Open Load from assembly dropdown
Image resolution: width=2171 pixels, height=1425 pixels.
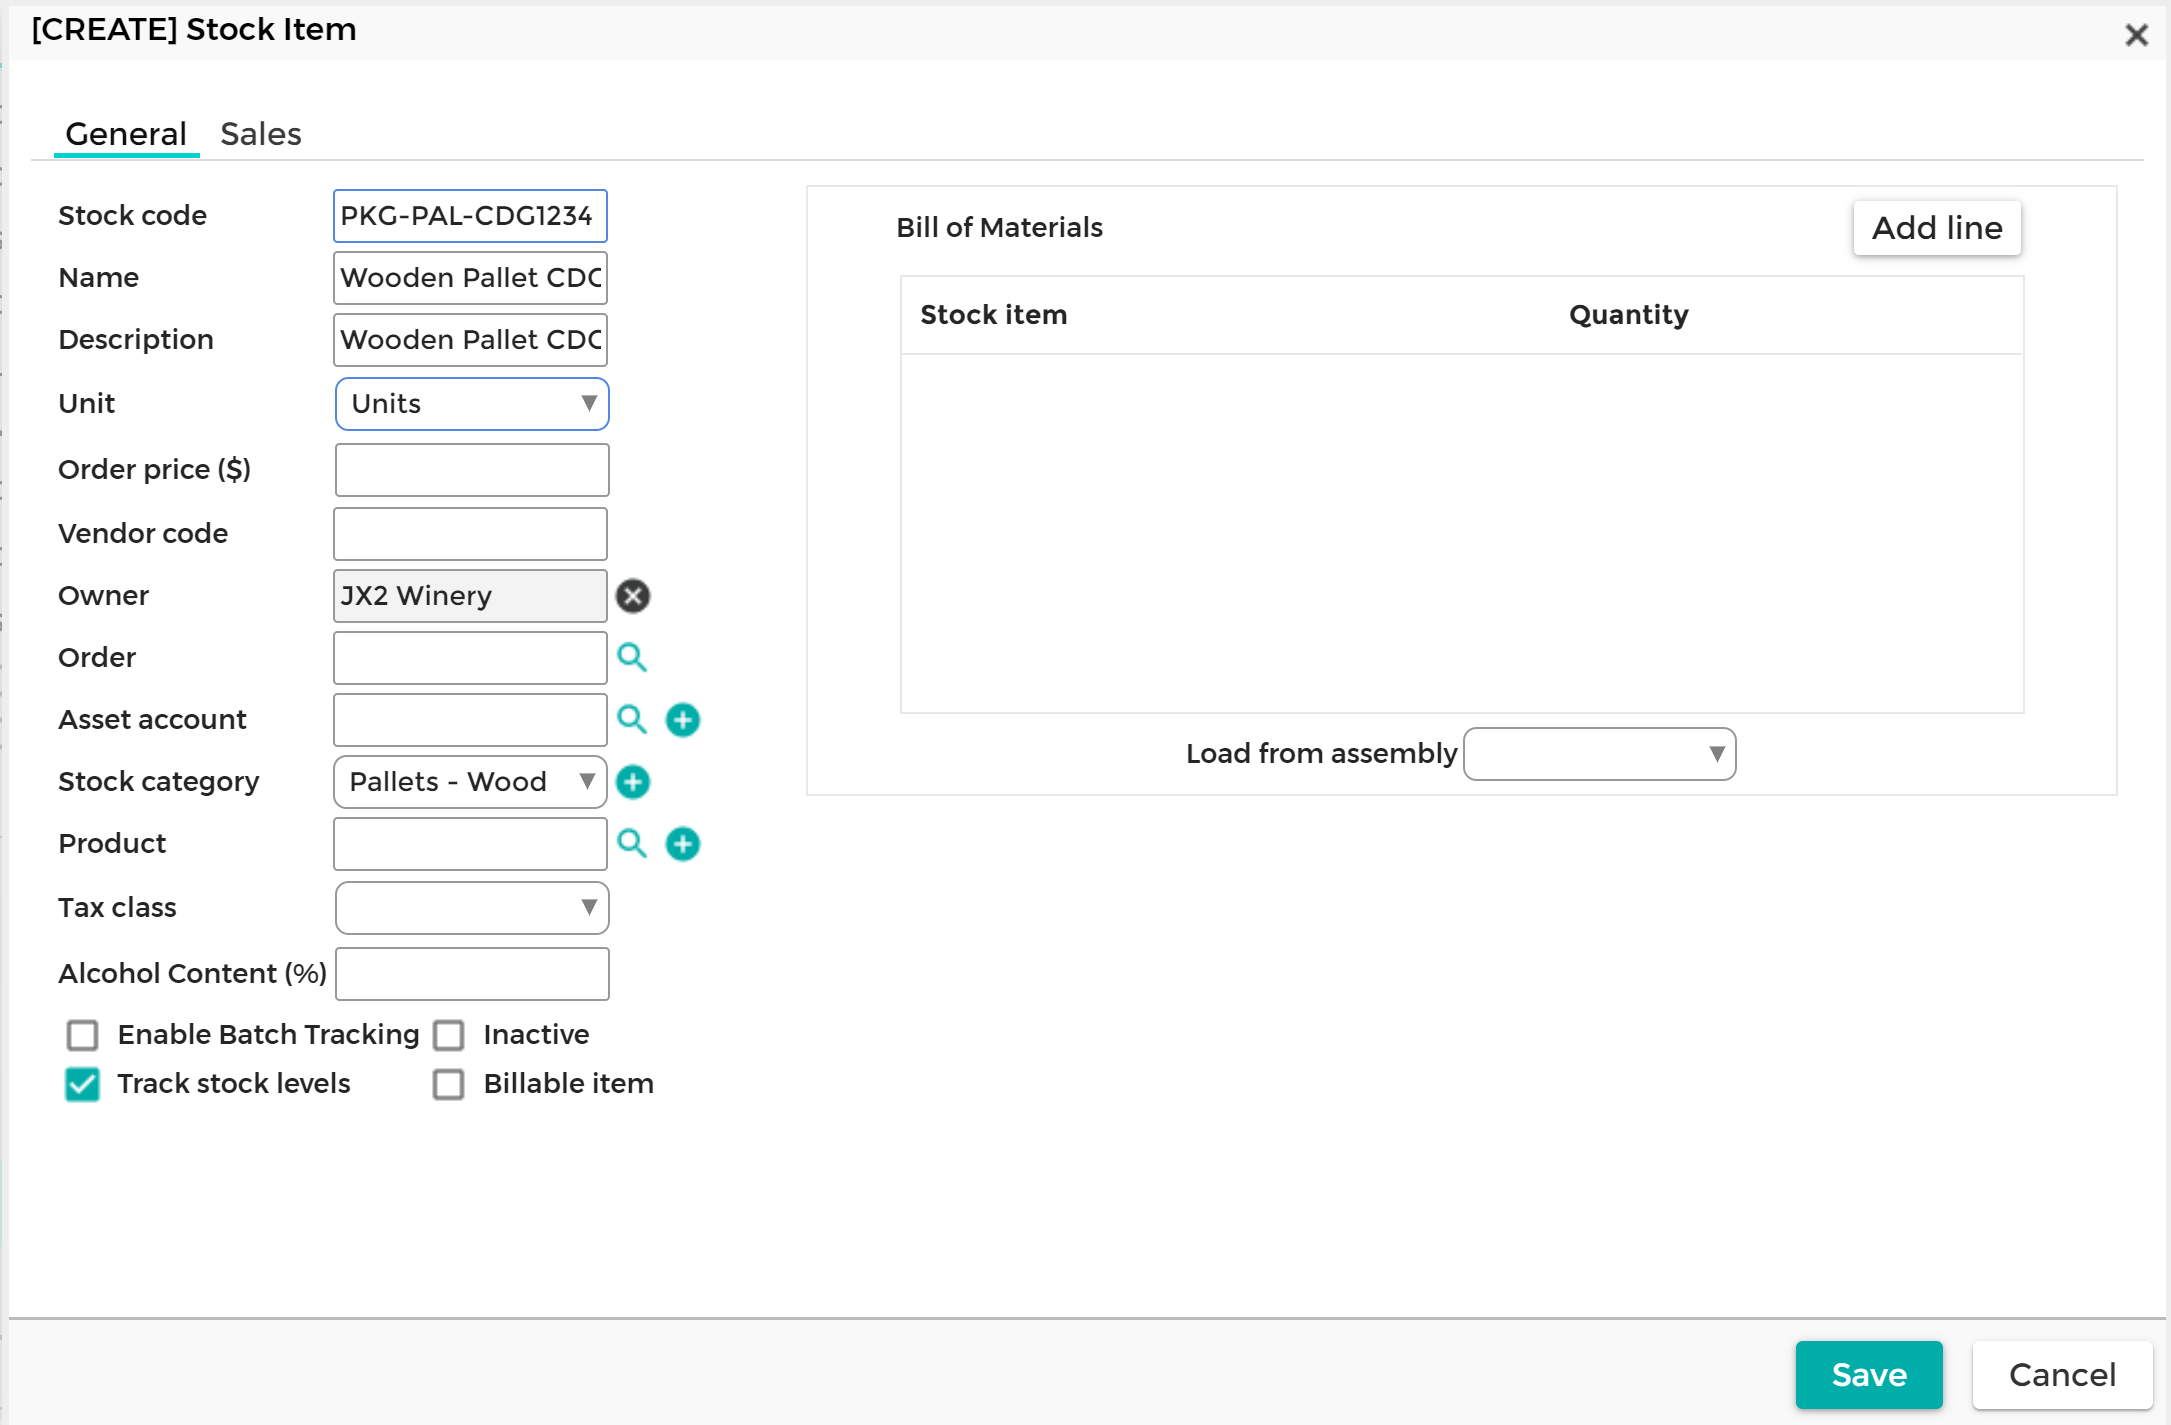[1599, 754]
